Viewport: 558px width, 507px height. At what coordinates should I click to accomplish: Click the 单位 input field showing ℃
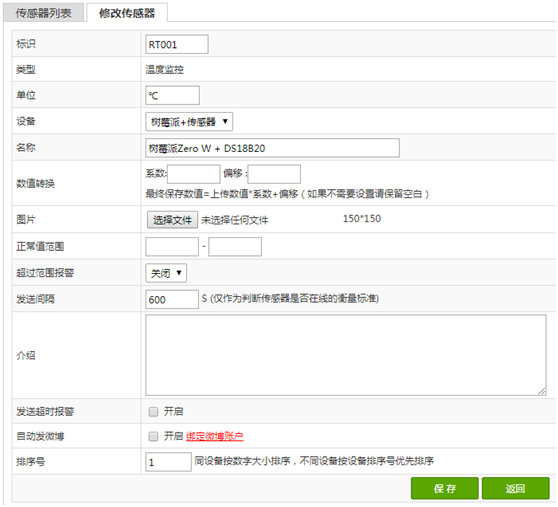172,95
